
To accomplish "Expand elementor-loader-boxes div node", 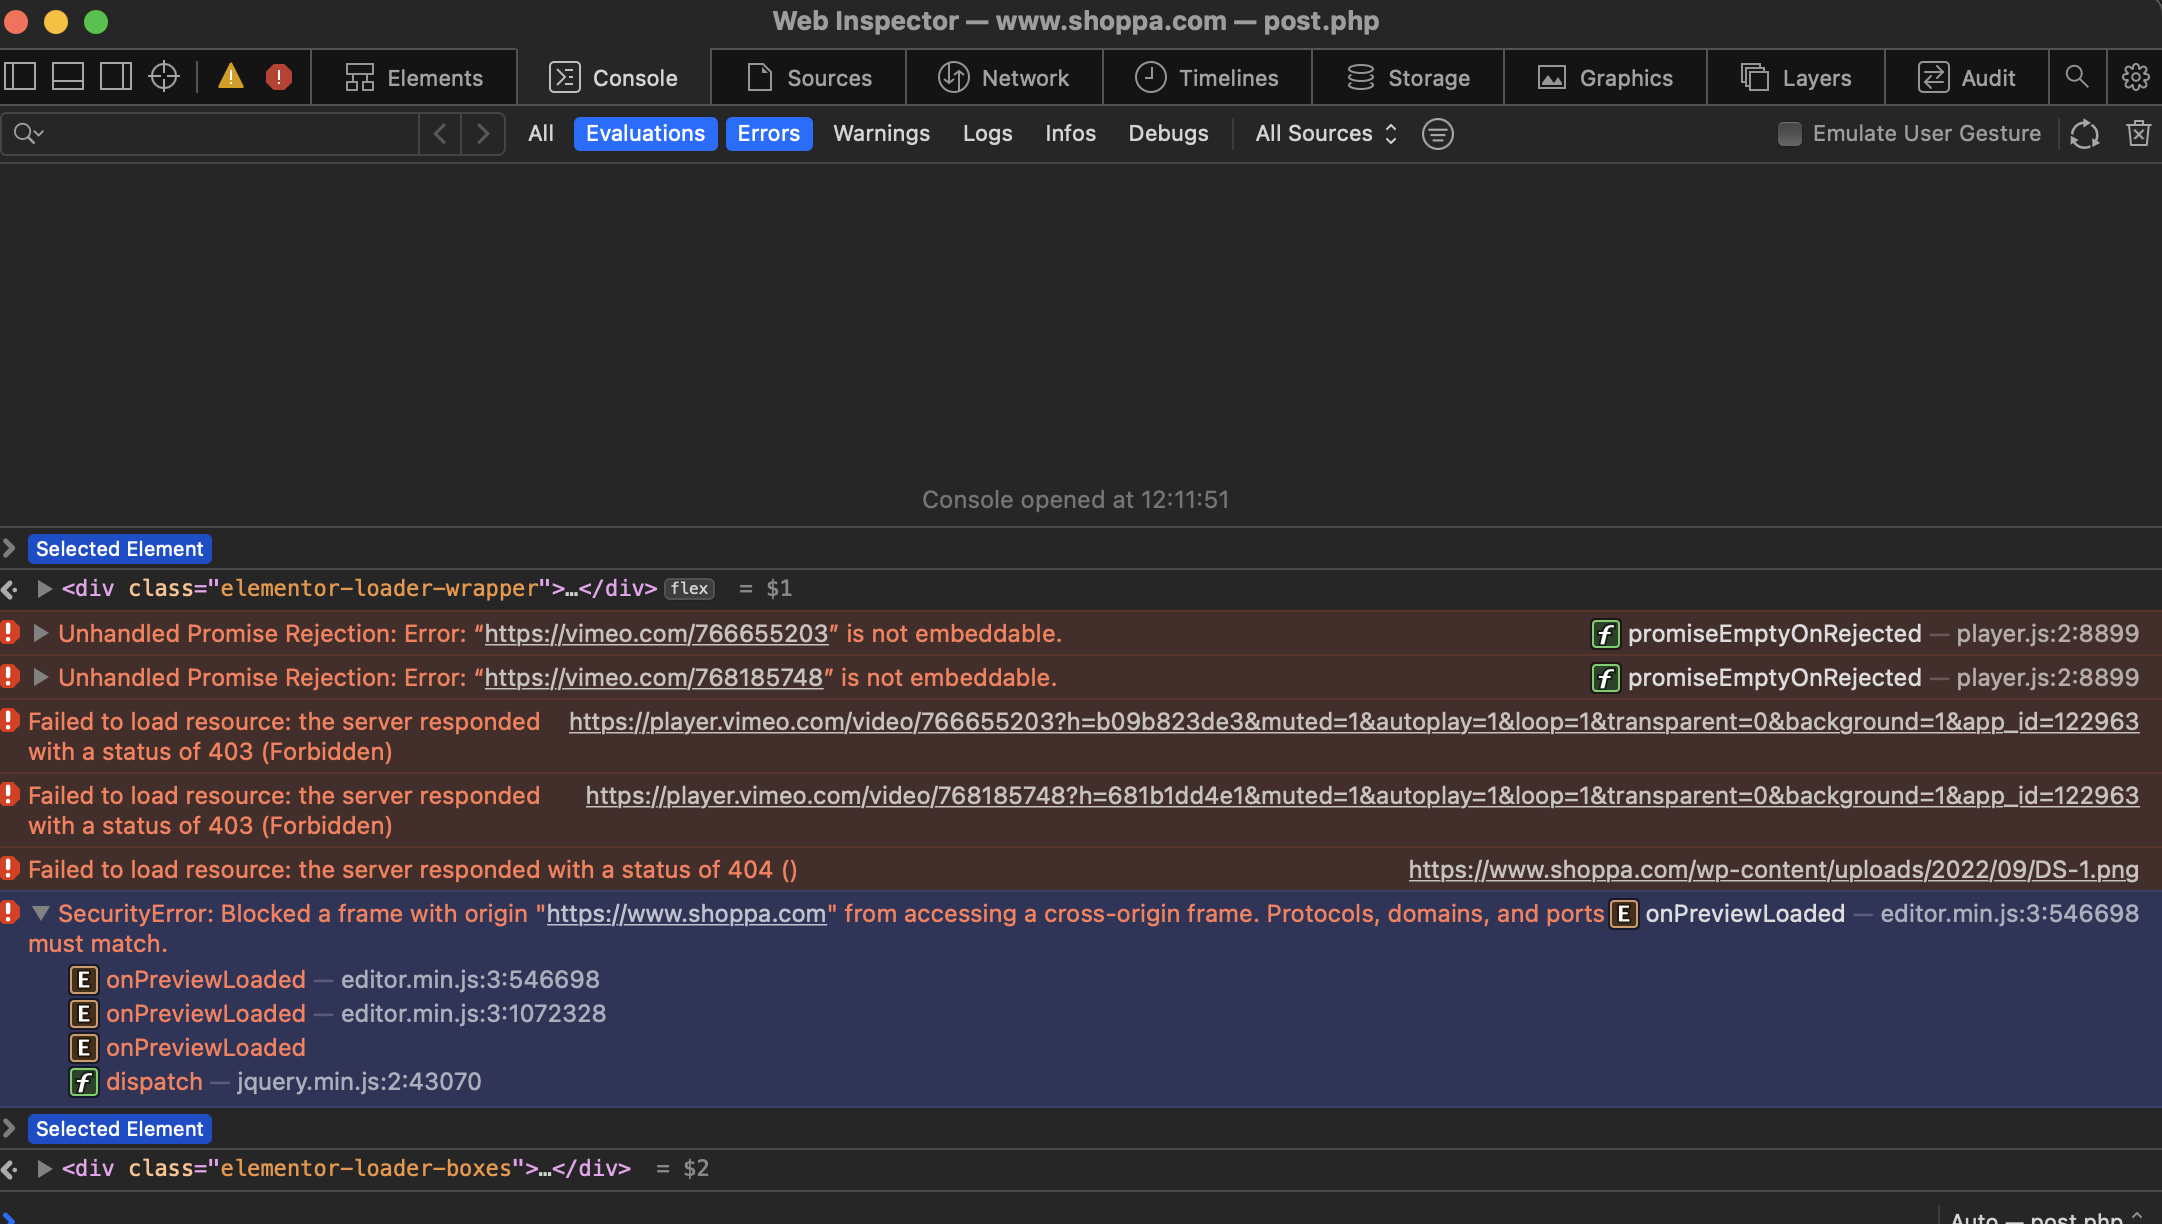I will (x=44, y=1169).
